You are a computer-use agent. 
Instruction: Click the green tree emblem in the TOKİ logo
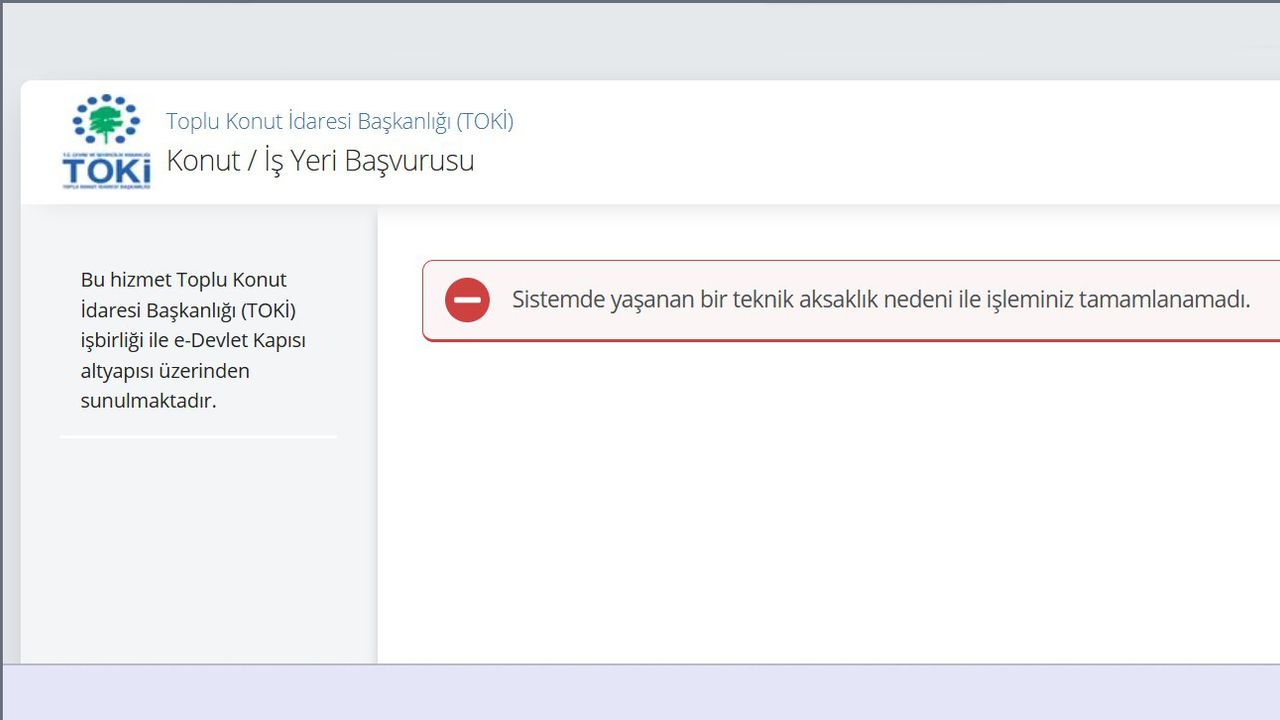tap(106, 122)
